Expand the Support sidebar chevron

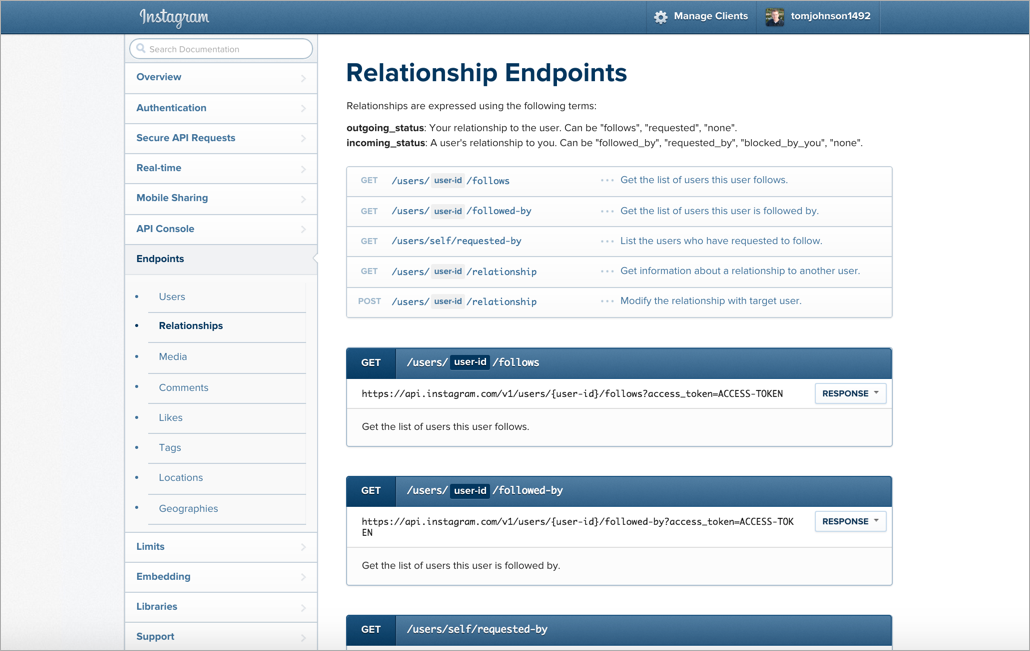303,637
